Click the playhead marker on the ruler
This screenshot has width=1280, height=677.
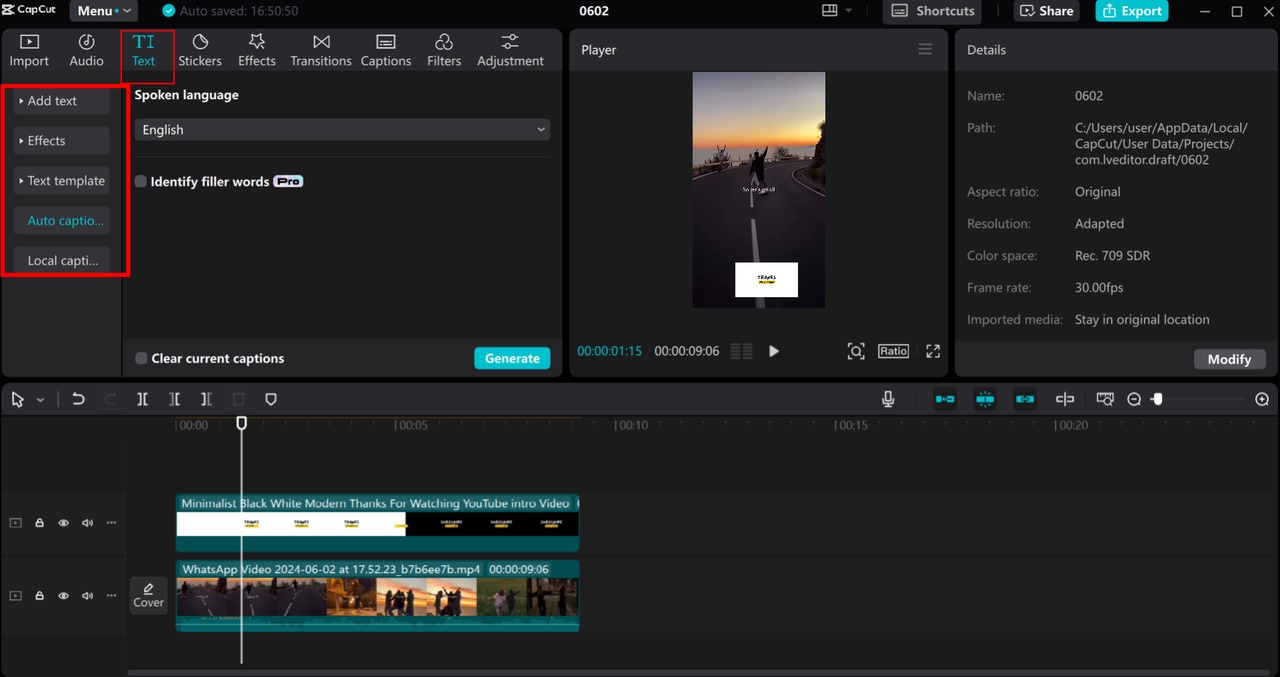click(x=241, y=423)
